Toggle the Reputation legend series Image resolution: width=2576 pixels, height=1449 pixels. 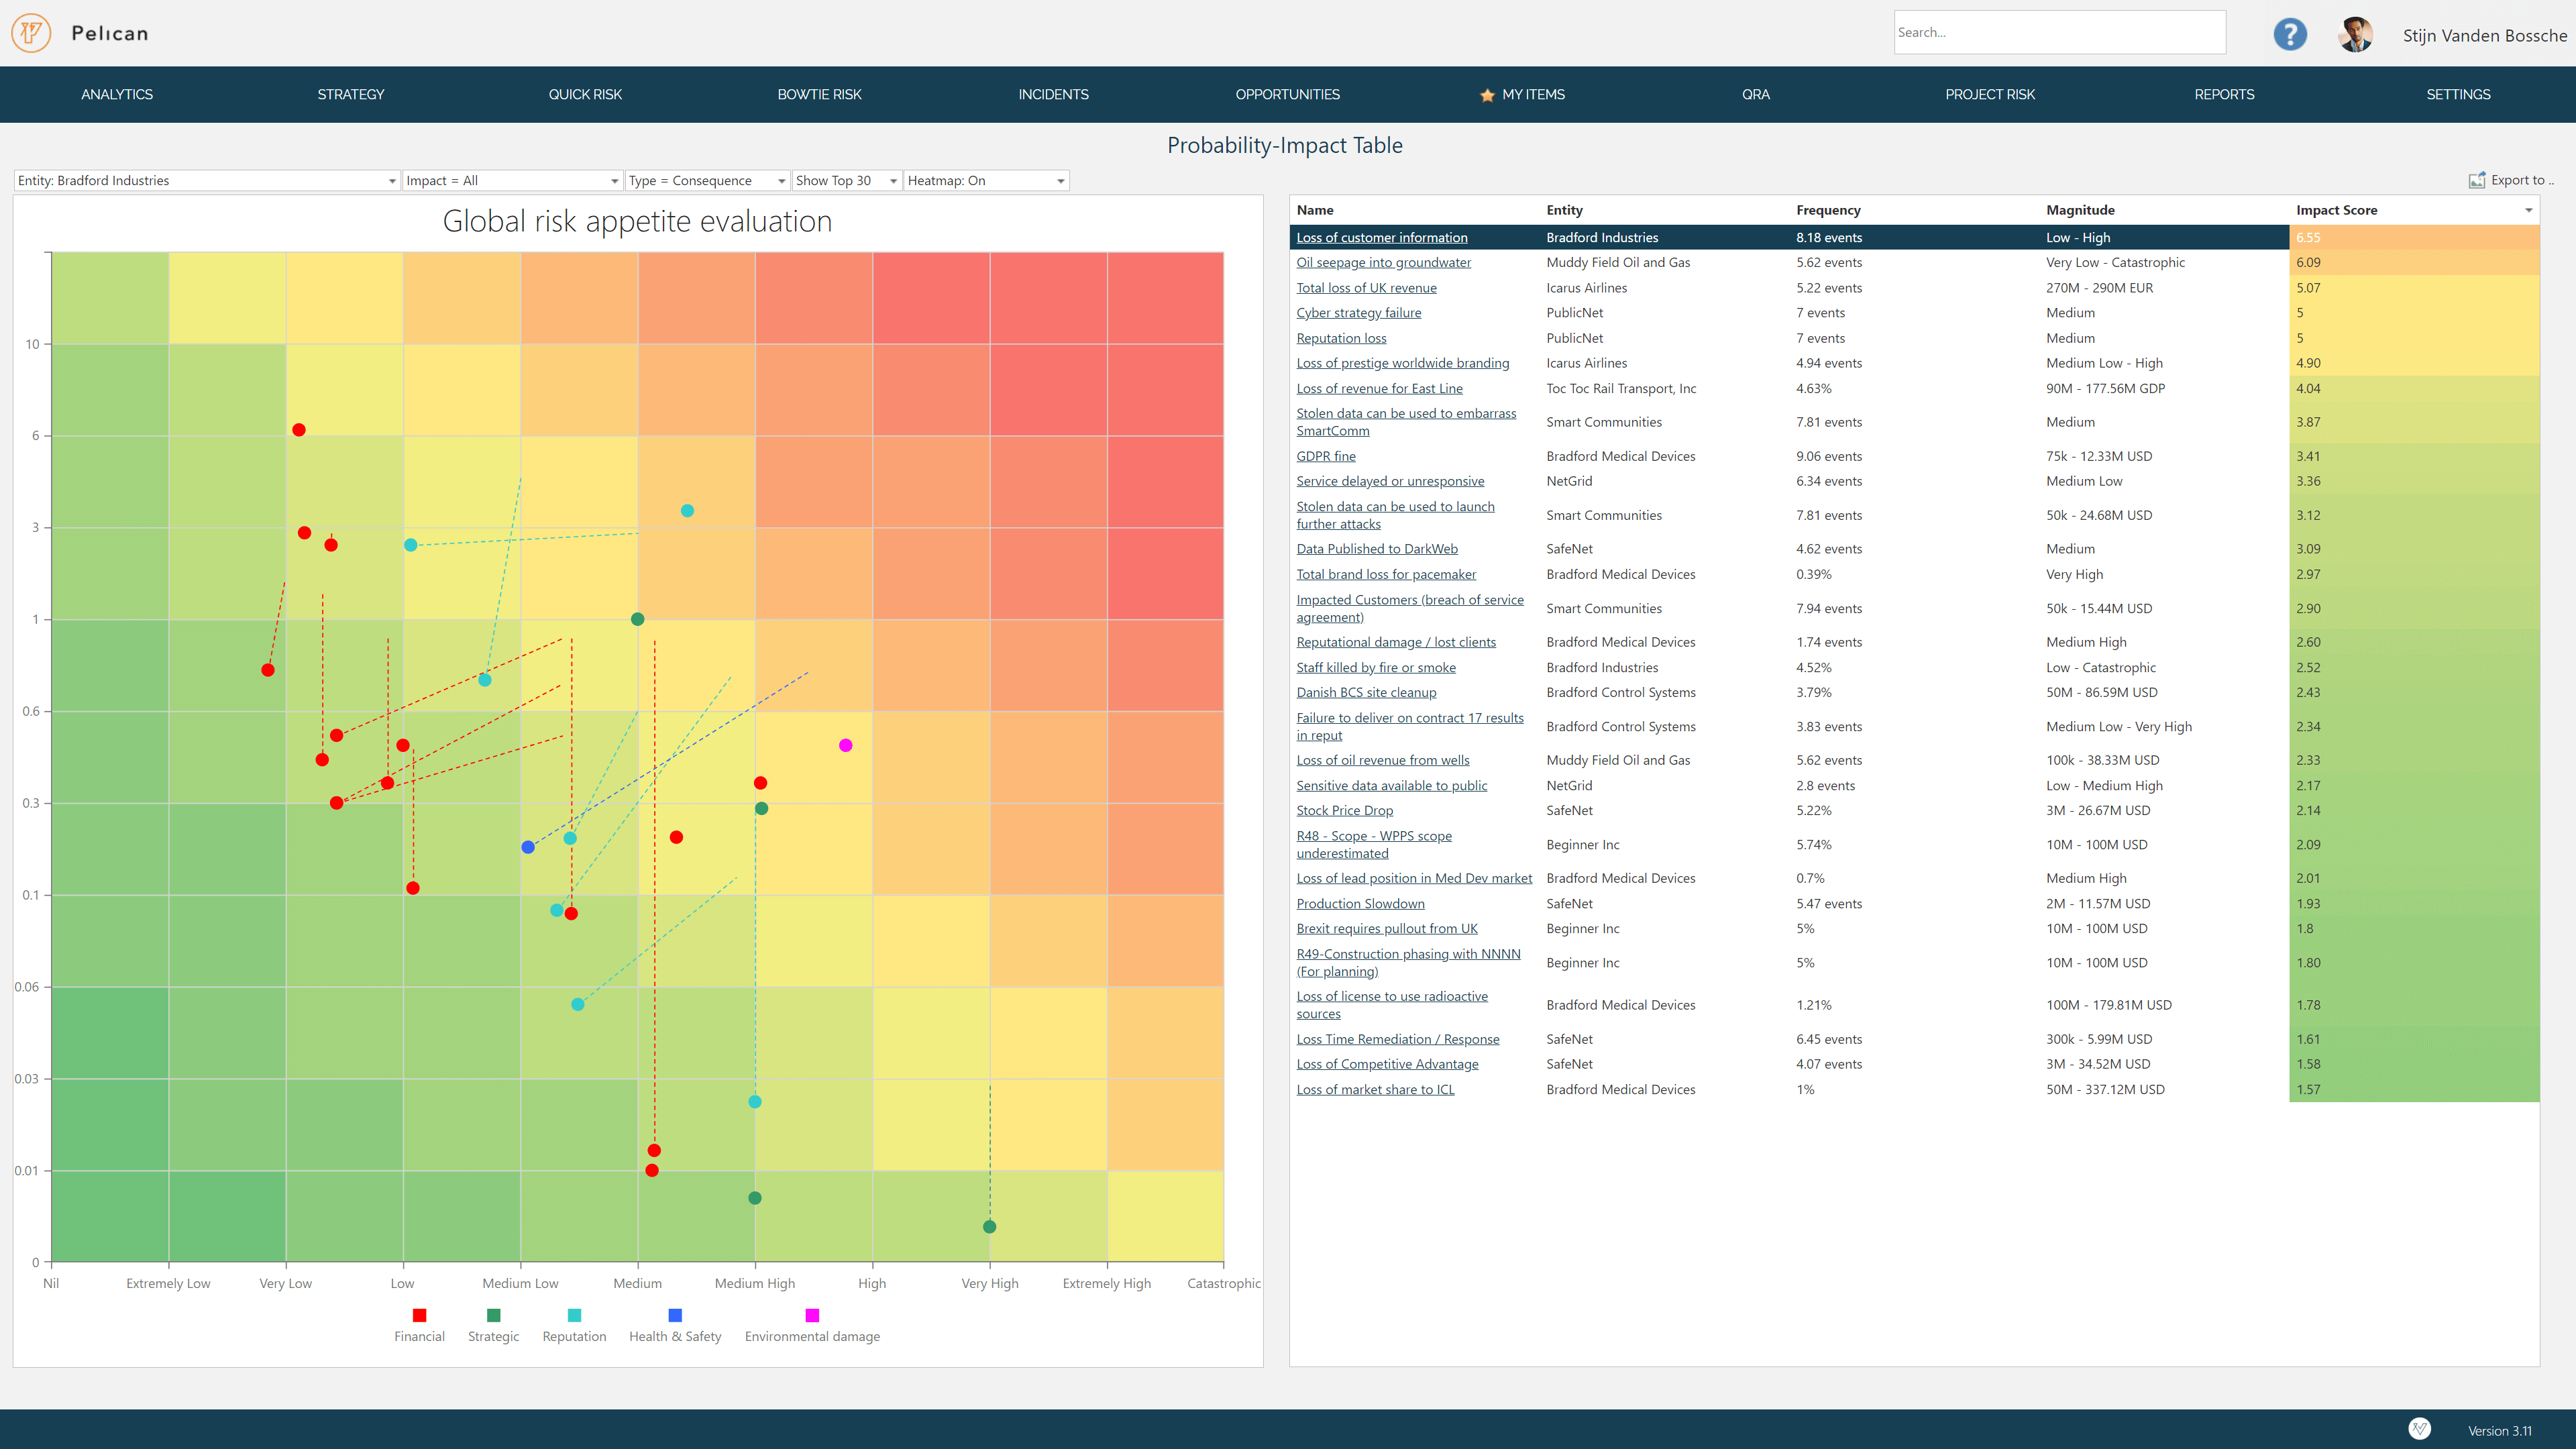[574, 1315]
